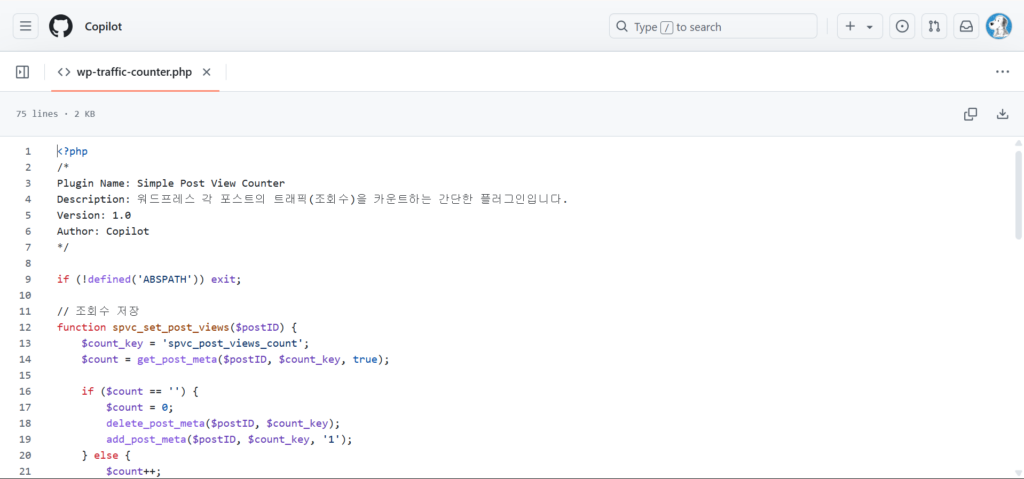Click the code brackets icon on tab
1024x479 pixels.
pyautogui.click(x=63, y=72)
